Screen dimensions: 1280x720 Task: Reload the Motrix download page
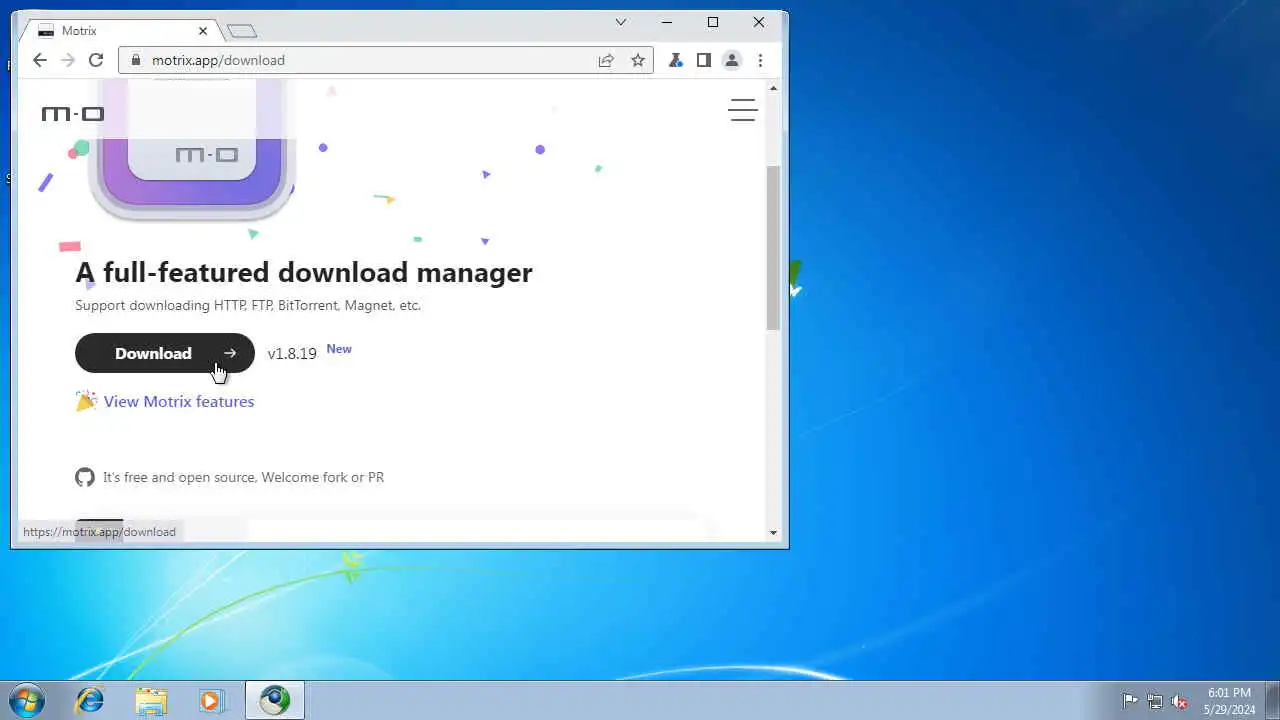click(x=96, y=60)
